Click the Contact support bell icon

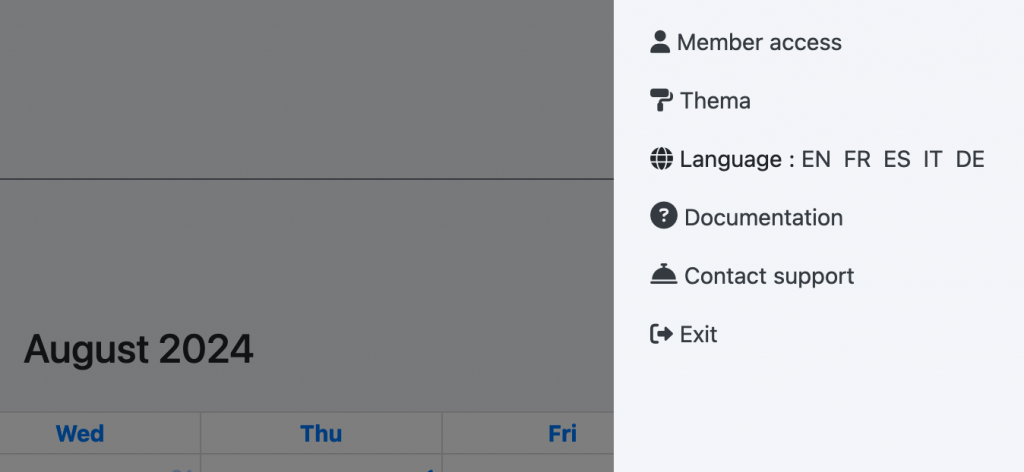(664, 274)
